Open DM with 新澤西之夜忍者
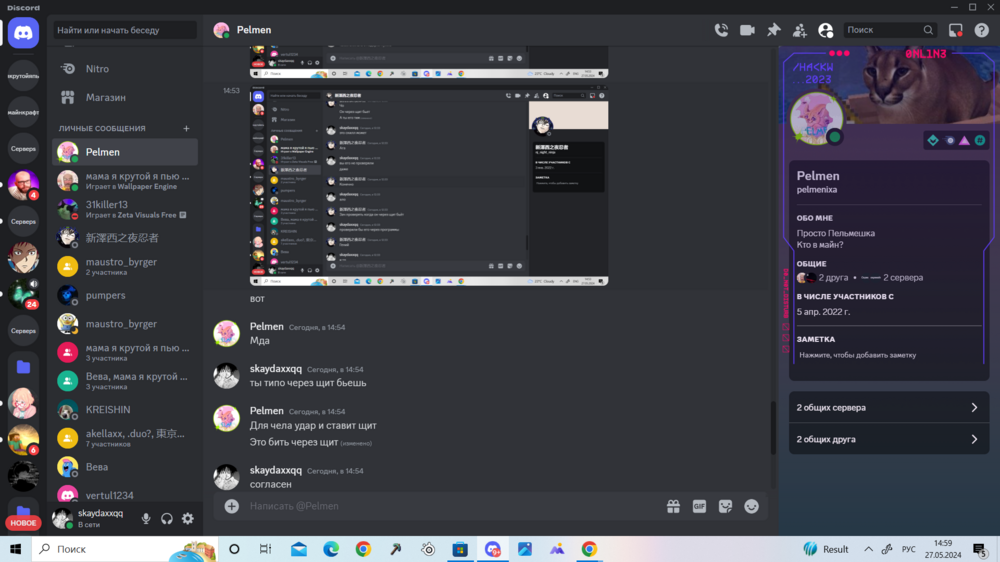The image size is (1000, 562). point(124,238)
